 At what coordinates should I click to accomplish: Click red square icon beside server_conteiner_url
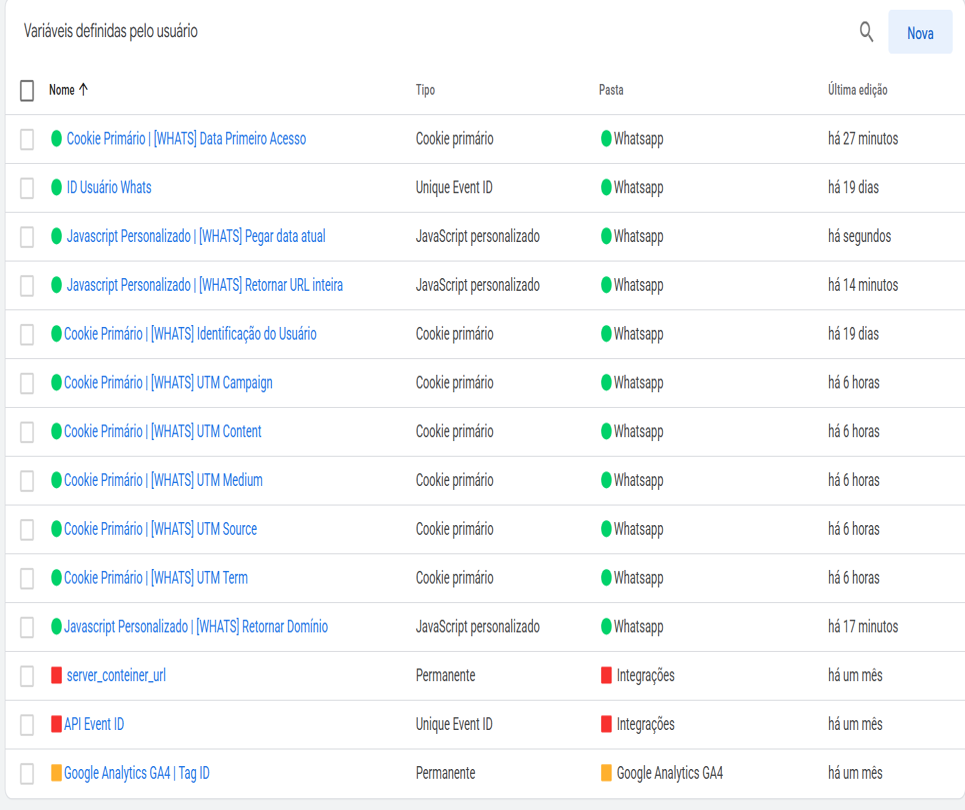point(57,676)
